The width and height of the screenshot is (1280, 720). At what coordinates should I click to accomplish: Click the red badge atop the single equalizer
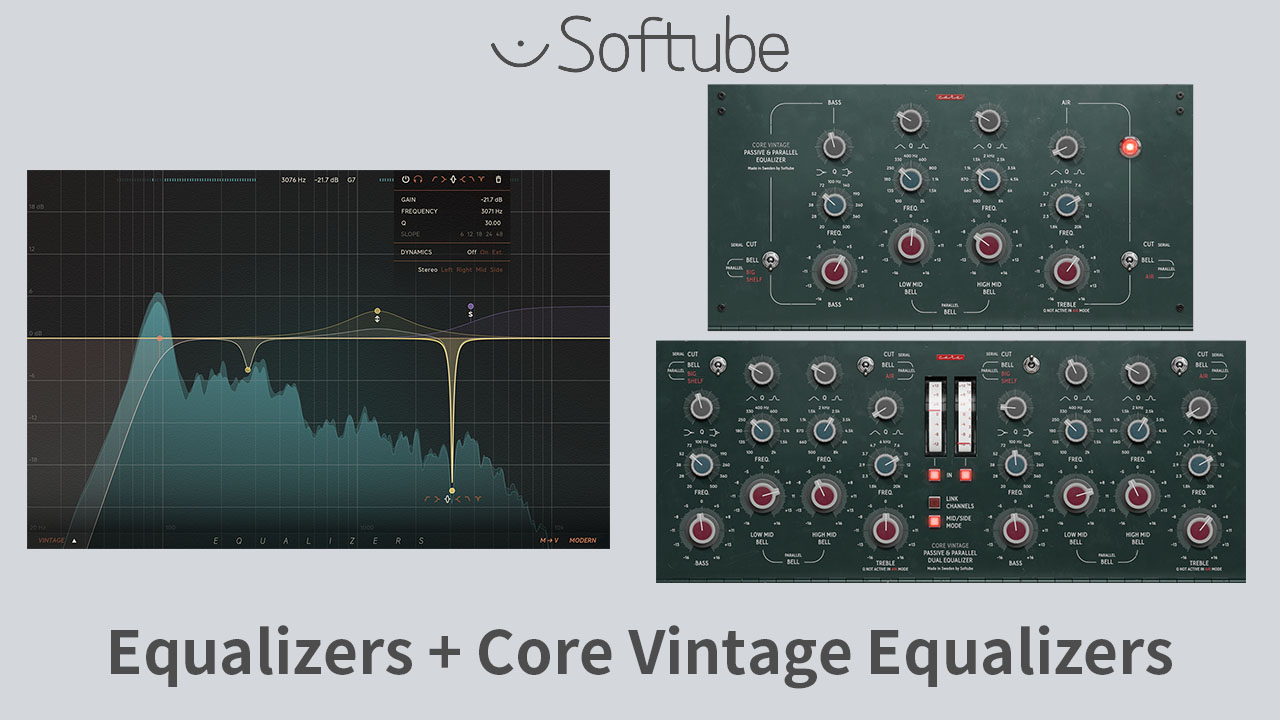point(949,97)
